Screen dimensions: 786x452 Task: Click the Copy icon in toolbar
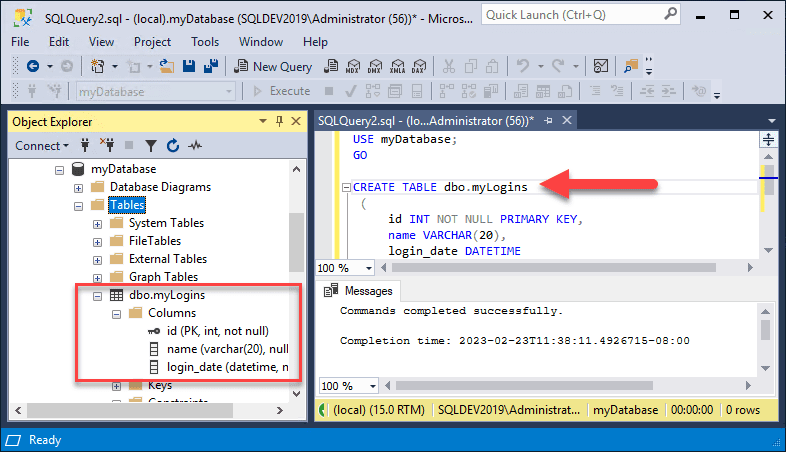click(x=471, y=66)
